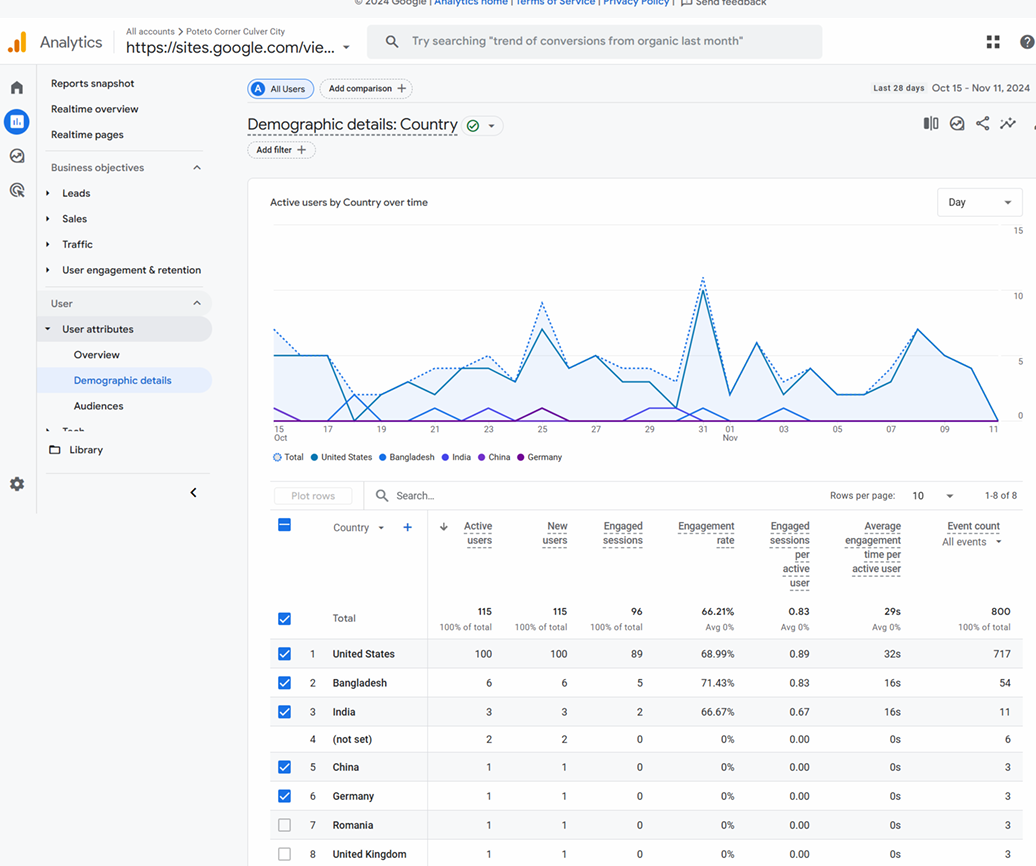
Task: Click the table search field
Action: 450,496
